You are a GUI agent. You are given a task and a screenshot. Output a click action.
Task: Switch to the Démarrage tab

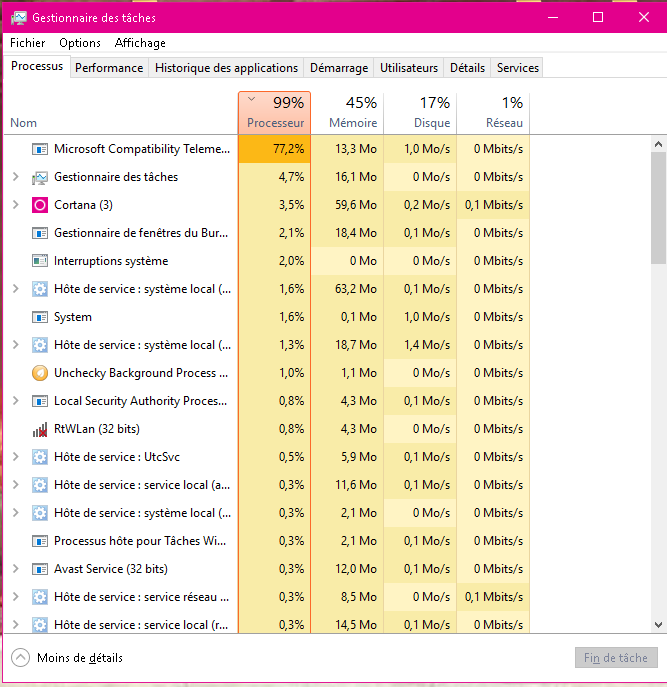coord(339,68)
